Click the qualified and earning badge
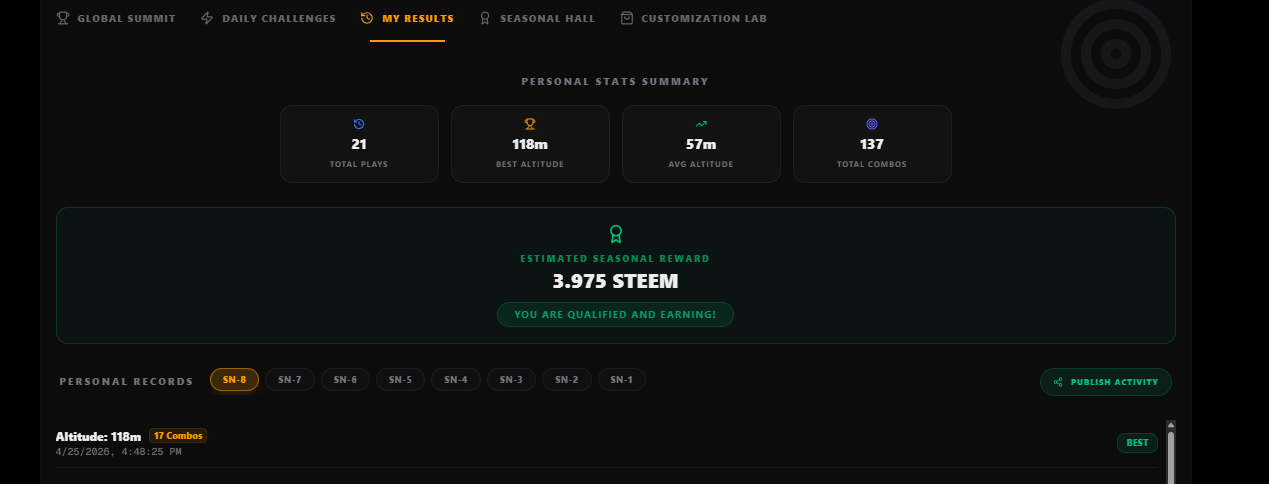Image resolution: width=1269 pixels, height=484 pixels. pos(615,315)
